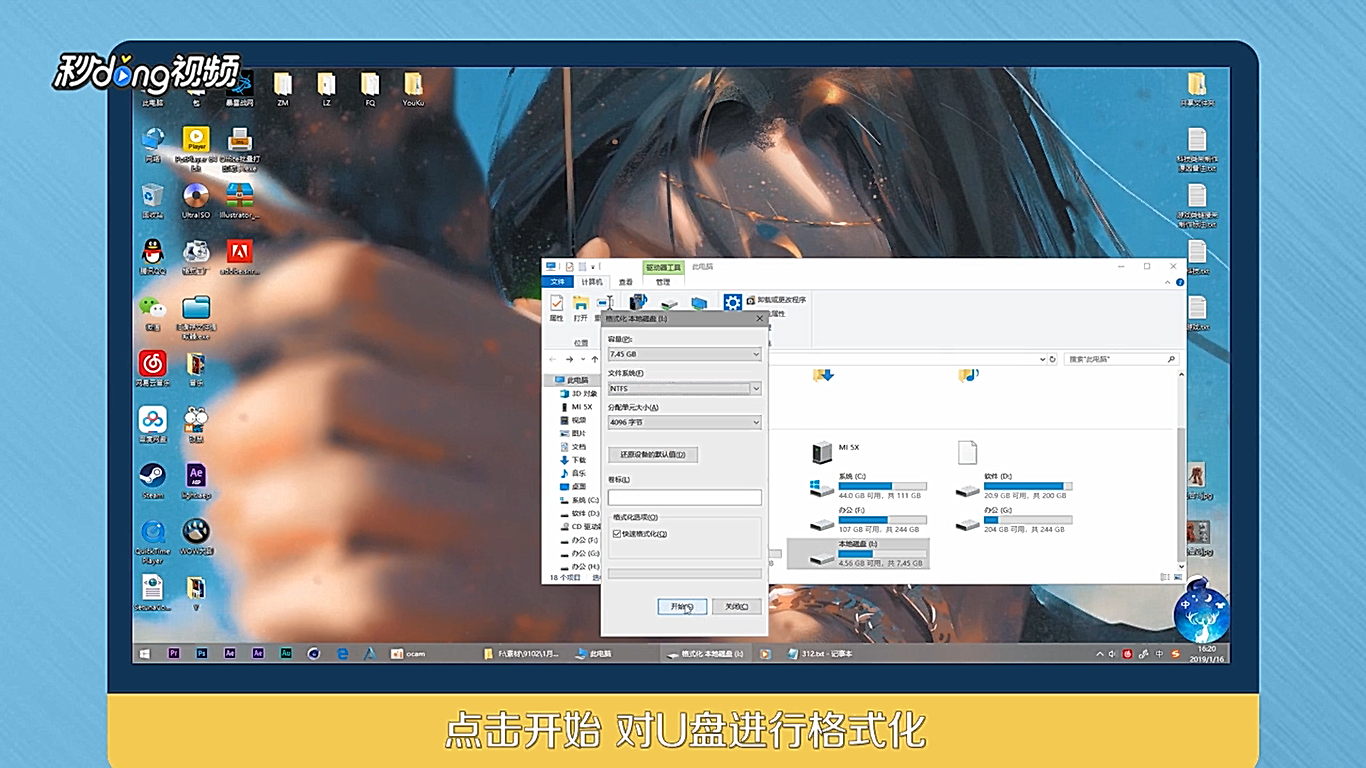Image resolution: width=1366 pixels, height=768 pixels.
Task: Click the music folder icon in Explorer
Action: click(x=967, y=375)
